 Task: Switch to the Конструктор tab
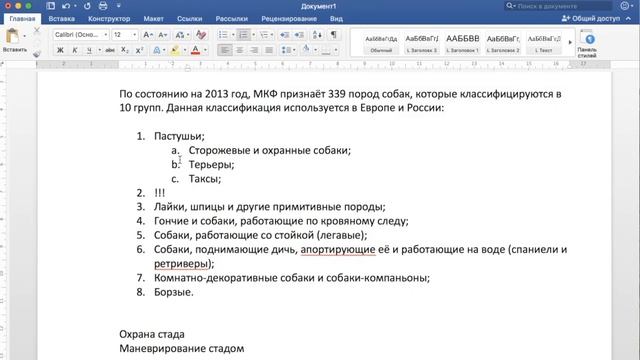(x=109, y=19)
